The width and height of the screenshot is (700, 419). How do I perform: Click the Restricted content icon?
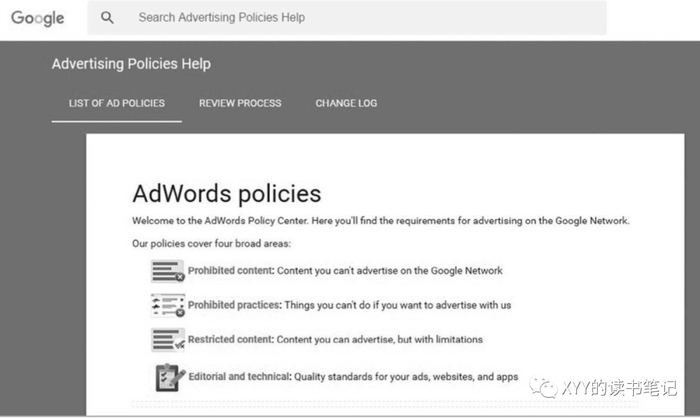167,340
